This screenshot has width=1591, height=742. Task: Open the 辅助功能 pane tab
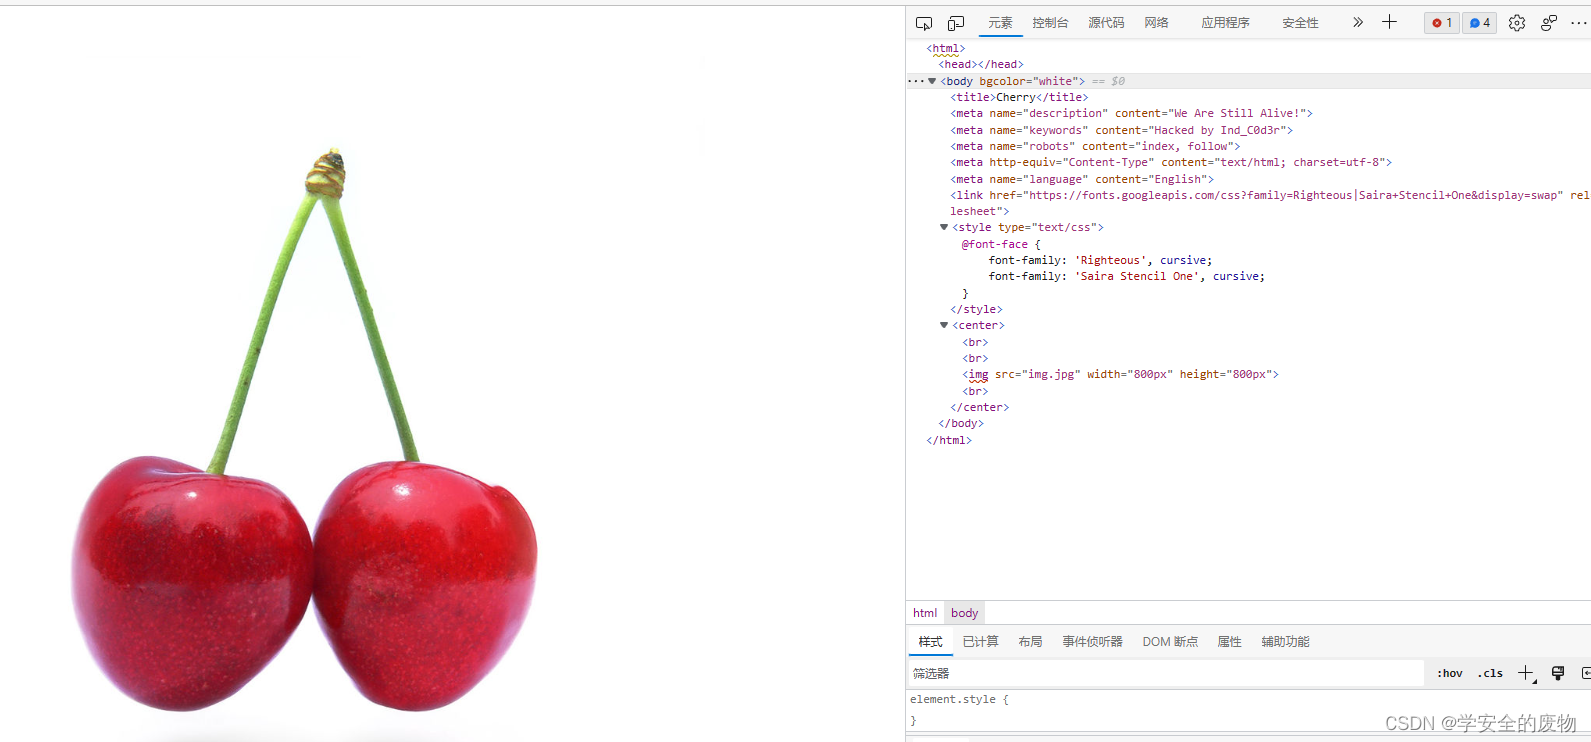tap(1285, 642)
